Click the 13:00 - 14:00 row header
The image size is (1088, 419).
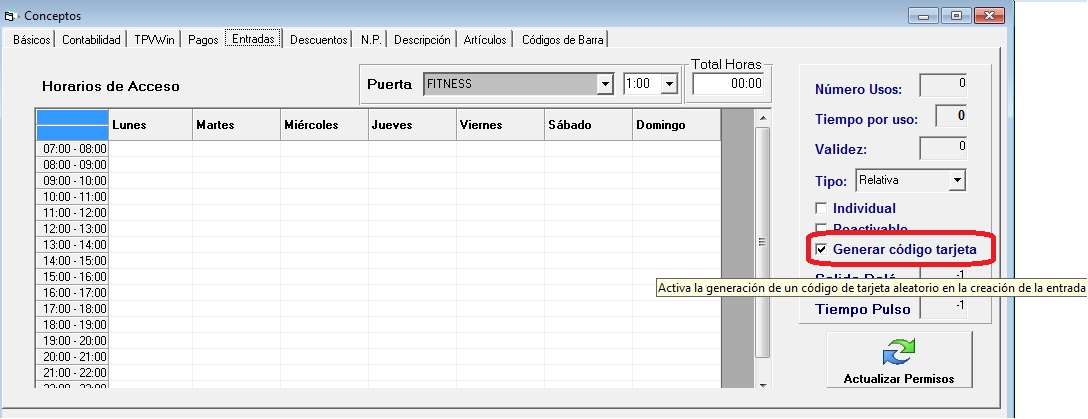73,244
